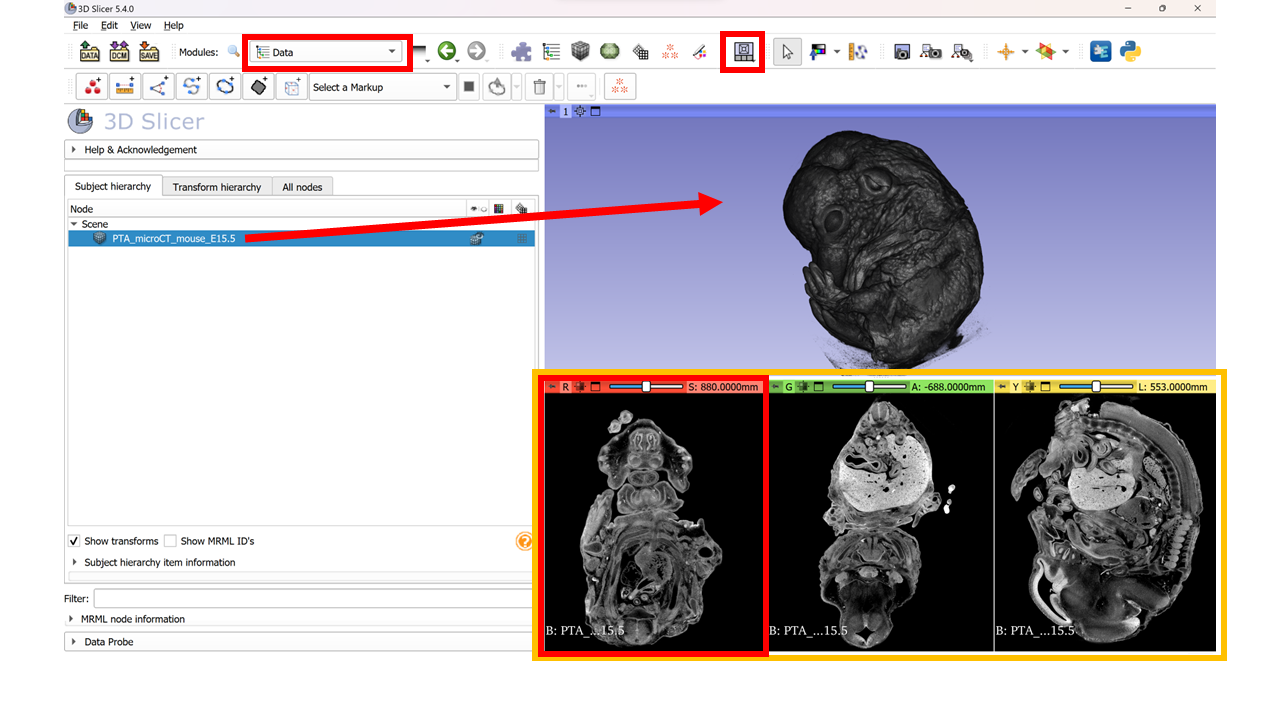Image resolution: width=1280 pixels, height=720 pixels.
Task: Open the Select a Markup dropdown
Action: coord(383,87)
